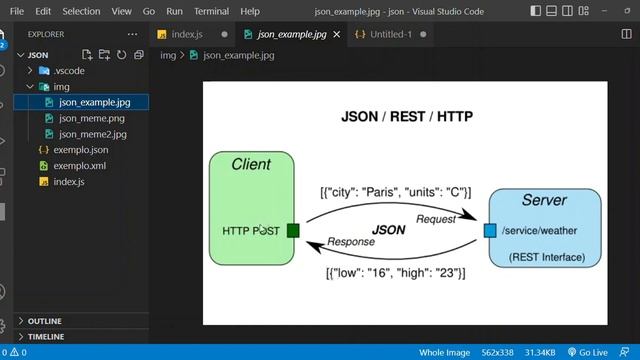640x360 pixels.
Task: Click the .vscode folder icon
Action: coord(44,71)
